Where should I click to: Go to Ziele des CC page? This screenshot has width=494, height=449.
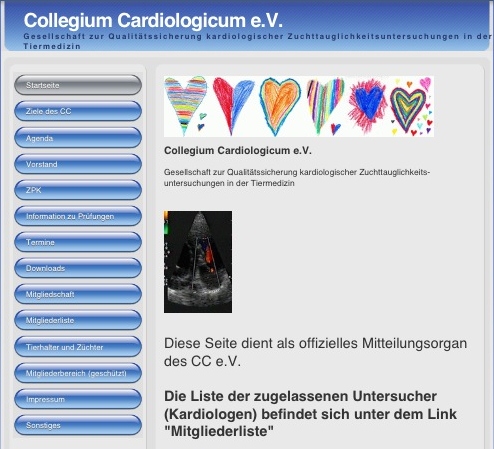pyautogui.click(x=78, y=111)
